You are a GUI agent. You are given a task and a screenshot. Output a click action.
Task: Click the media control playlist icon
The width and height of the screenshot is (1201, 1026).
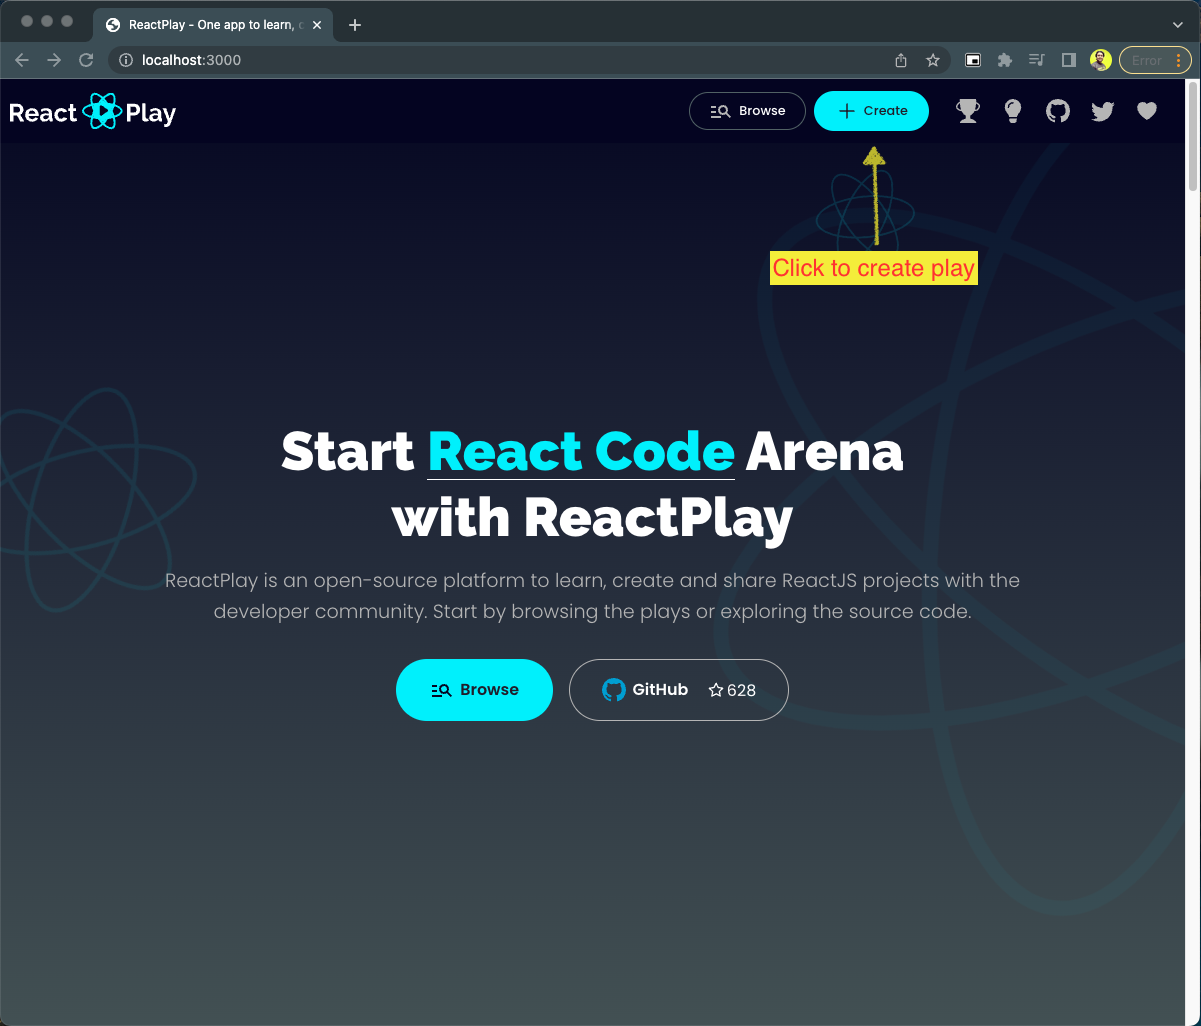pyautogui.click(x=1037, y=60)
